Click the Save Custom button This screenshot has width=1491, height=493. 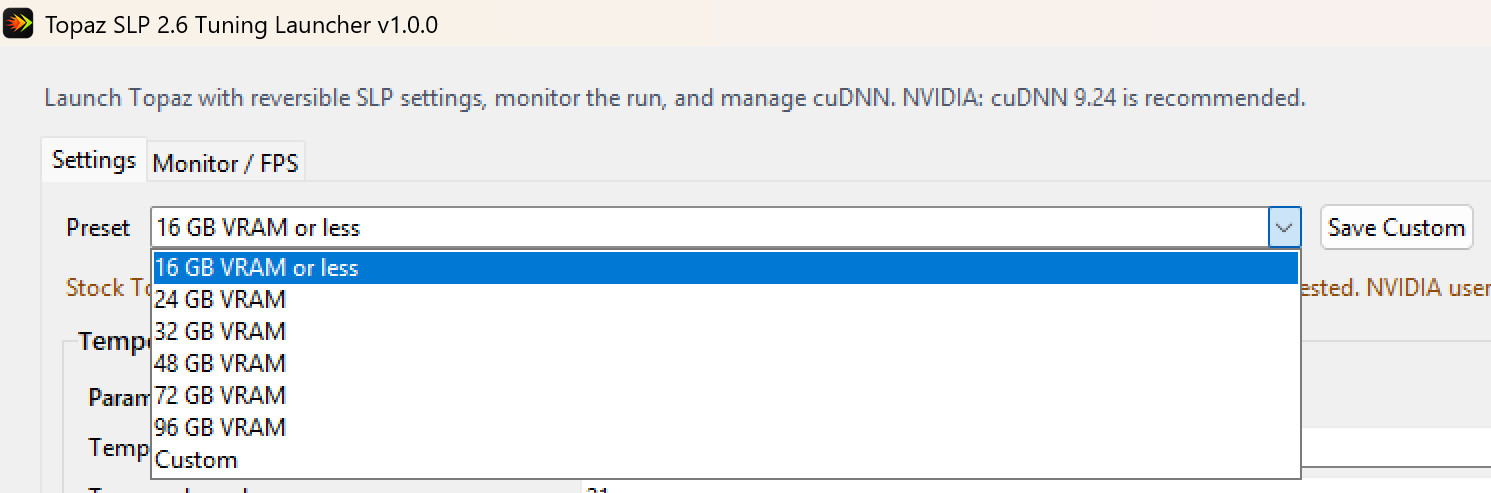coord(1396,228)
